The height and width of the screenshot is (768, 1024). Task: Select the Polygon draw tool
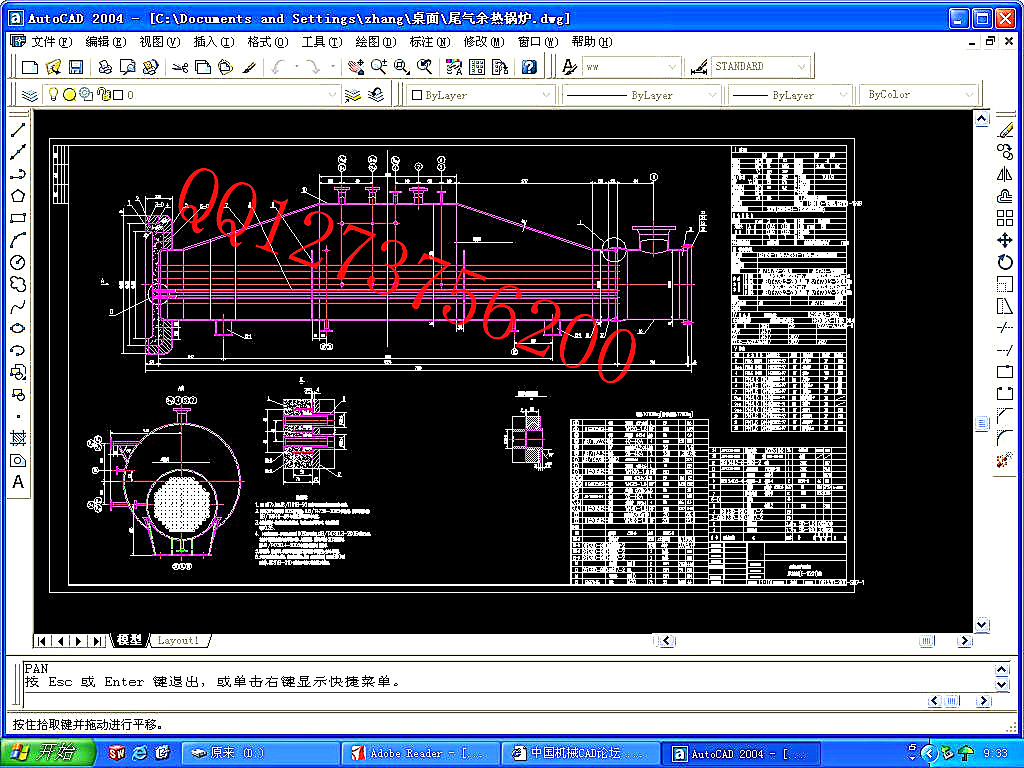click(x=18, y=196)
